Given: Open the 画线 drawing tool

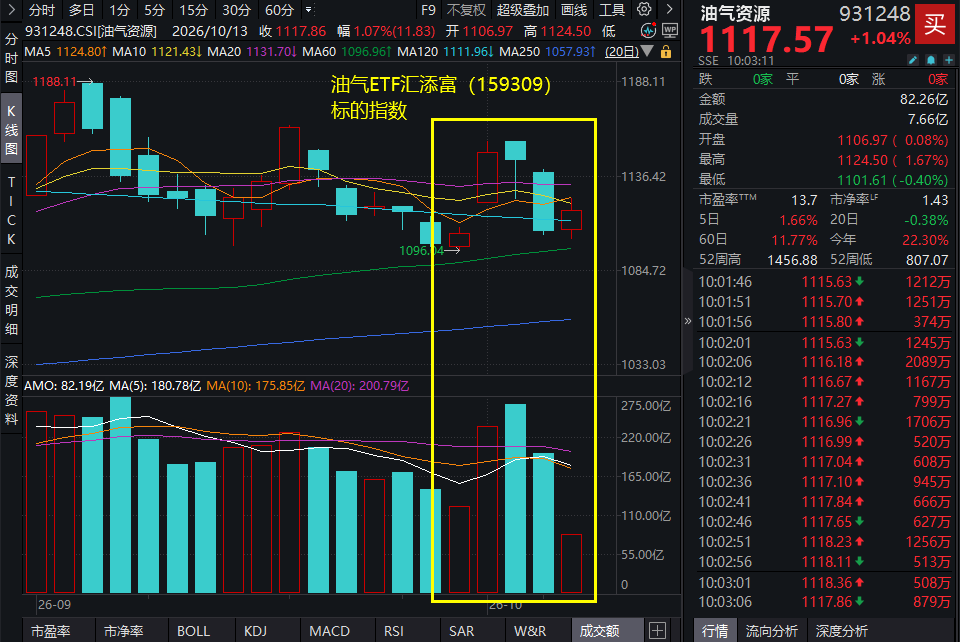Looking at the screenshot, I should 574,10.
